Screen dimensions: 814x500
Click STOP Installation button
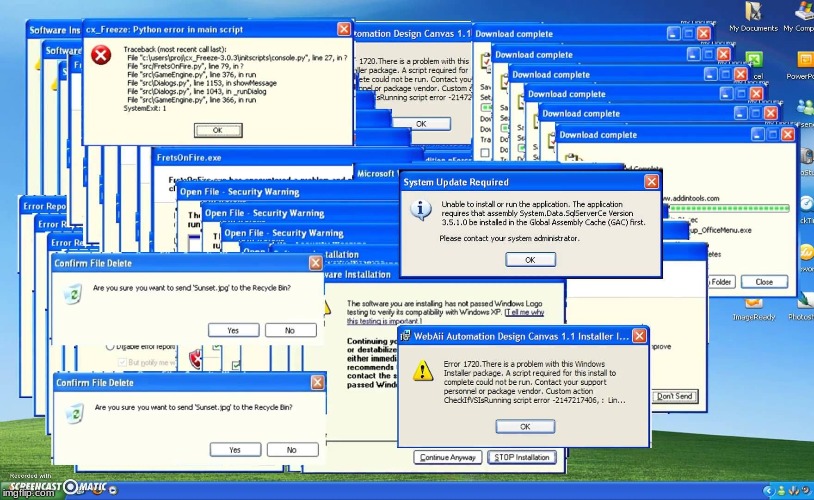coord(522,457)
